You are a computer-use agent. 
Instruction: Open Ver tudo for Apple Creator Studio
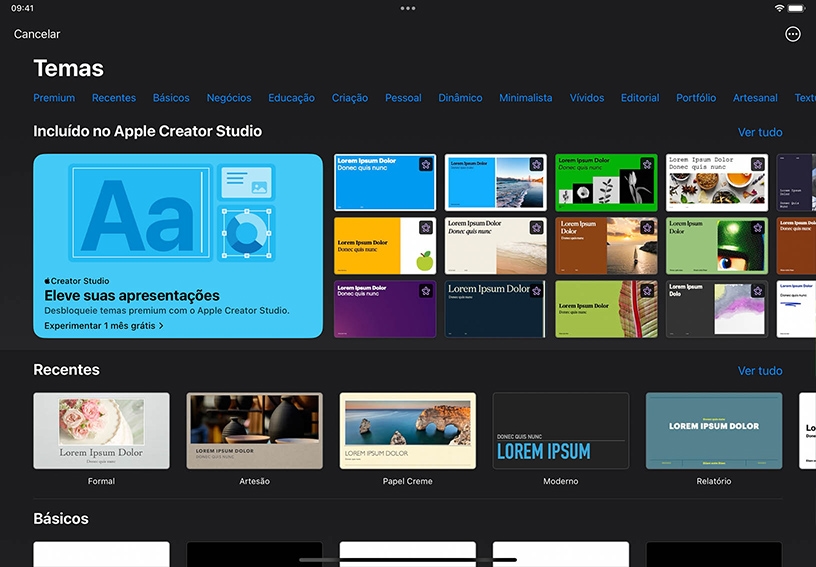pyautogui.click(x=760, y=132)
